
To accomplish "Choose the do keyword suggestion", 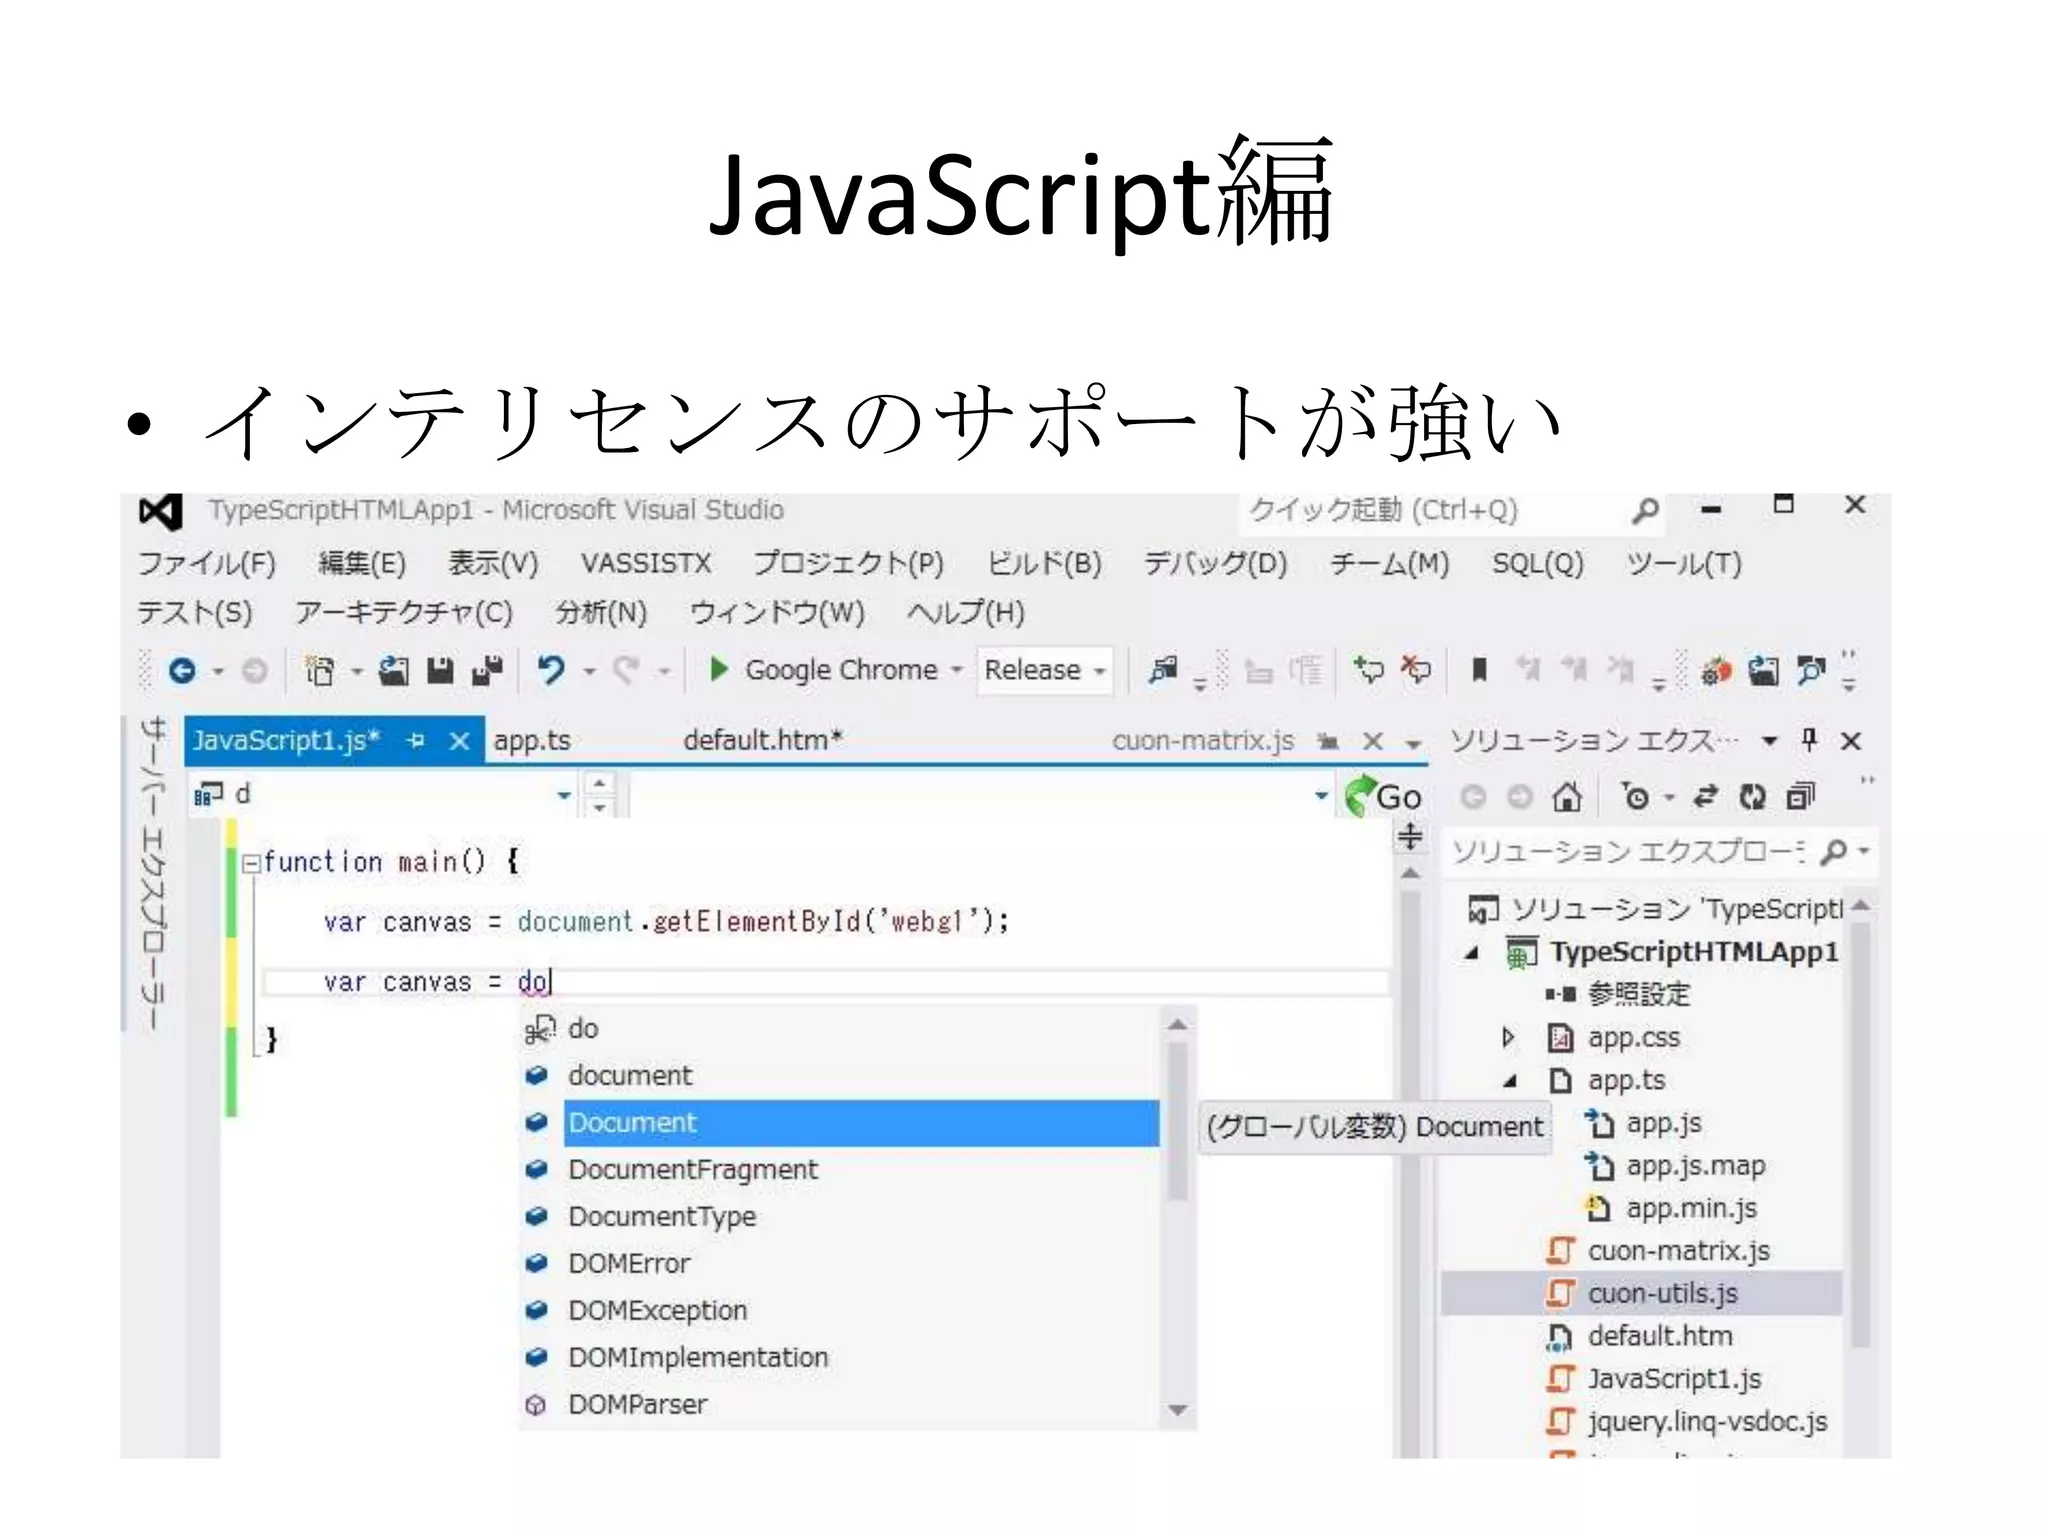I will click(x=583, y=1029).
